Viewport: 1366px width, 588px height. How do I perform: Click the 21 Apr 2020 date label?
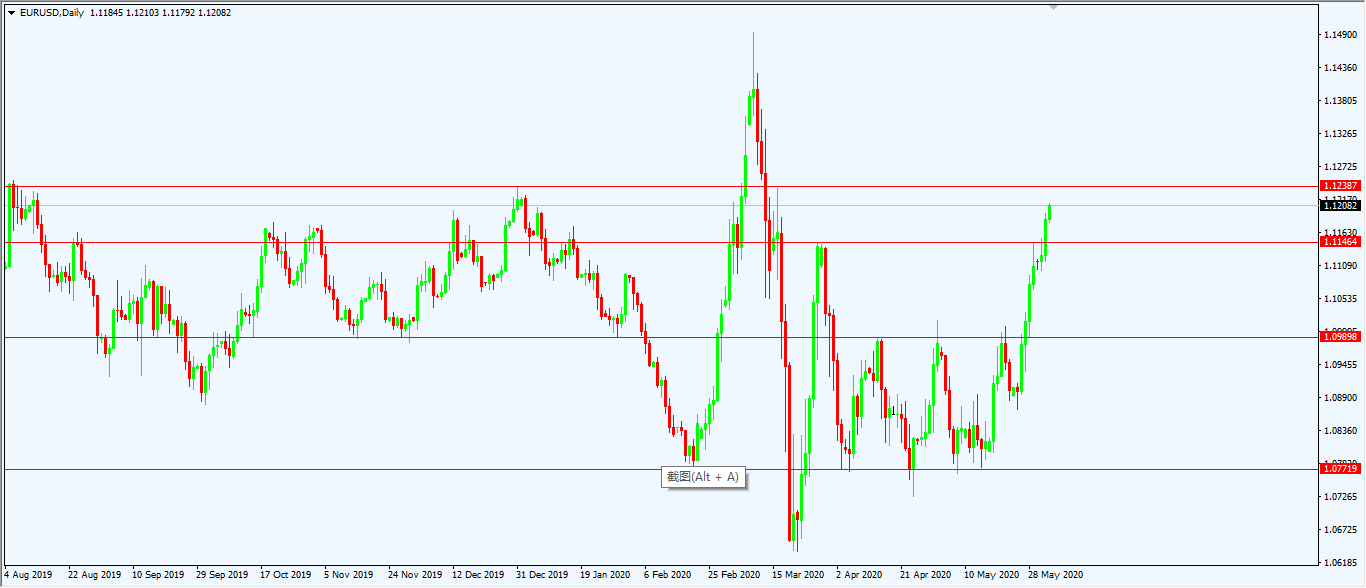click(926, 575)
